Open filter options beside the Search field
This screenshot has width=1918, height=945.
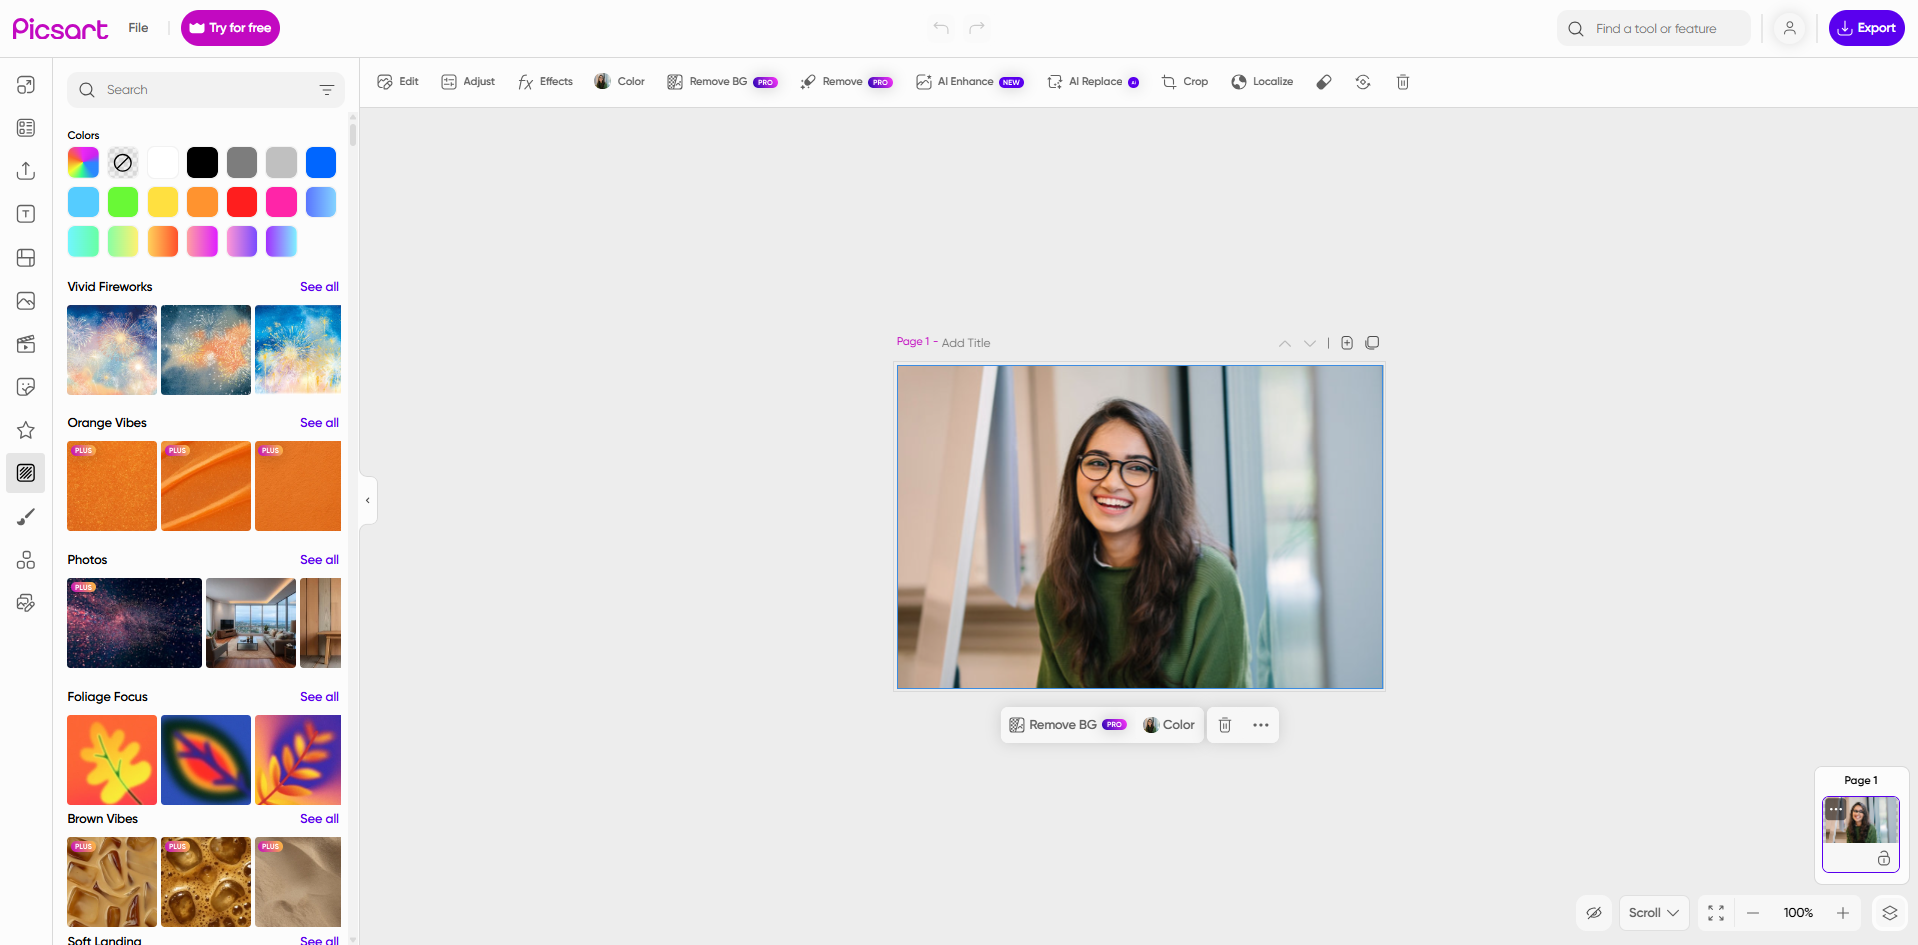tap(327, 89)
